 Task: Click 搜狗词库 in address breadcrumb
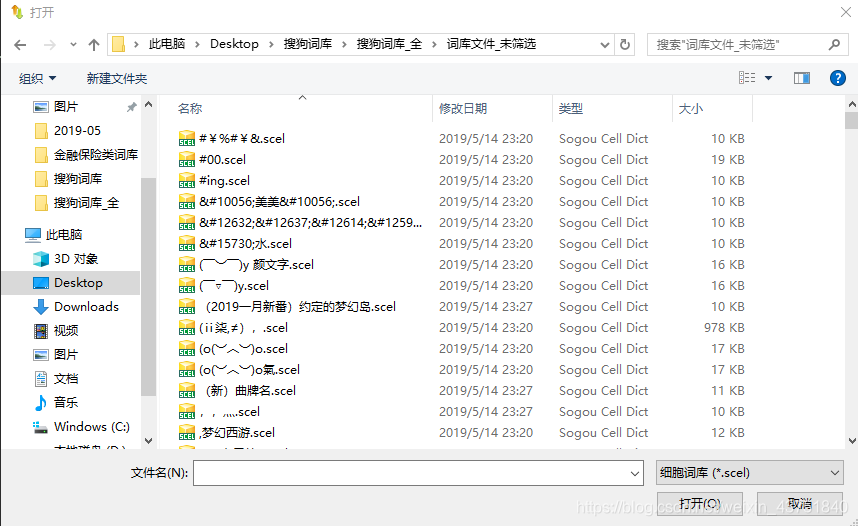pyautogui.click(x=308, y=44)
